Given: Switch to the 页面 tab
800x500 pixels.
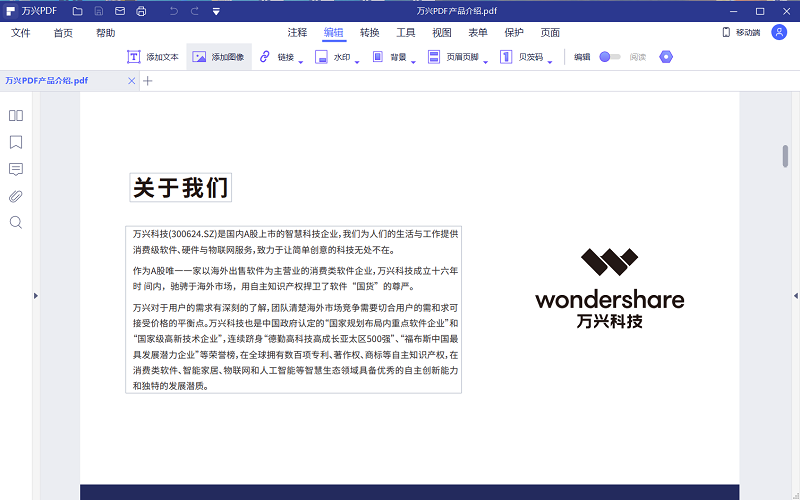Looking at the screenshot, I should [x=550, y=33].
